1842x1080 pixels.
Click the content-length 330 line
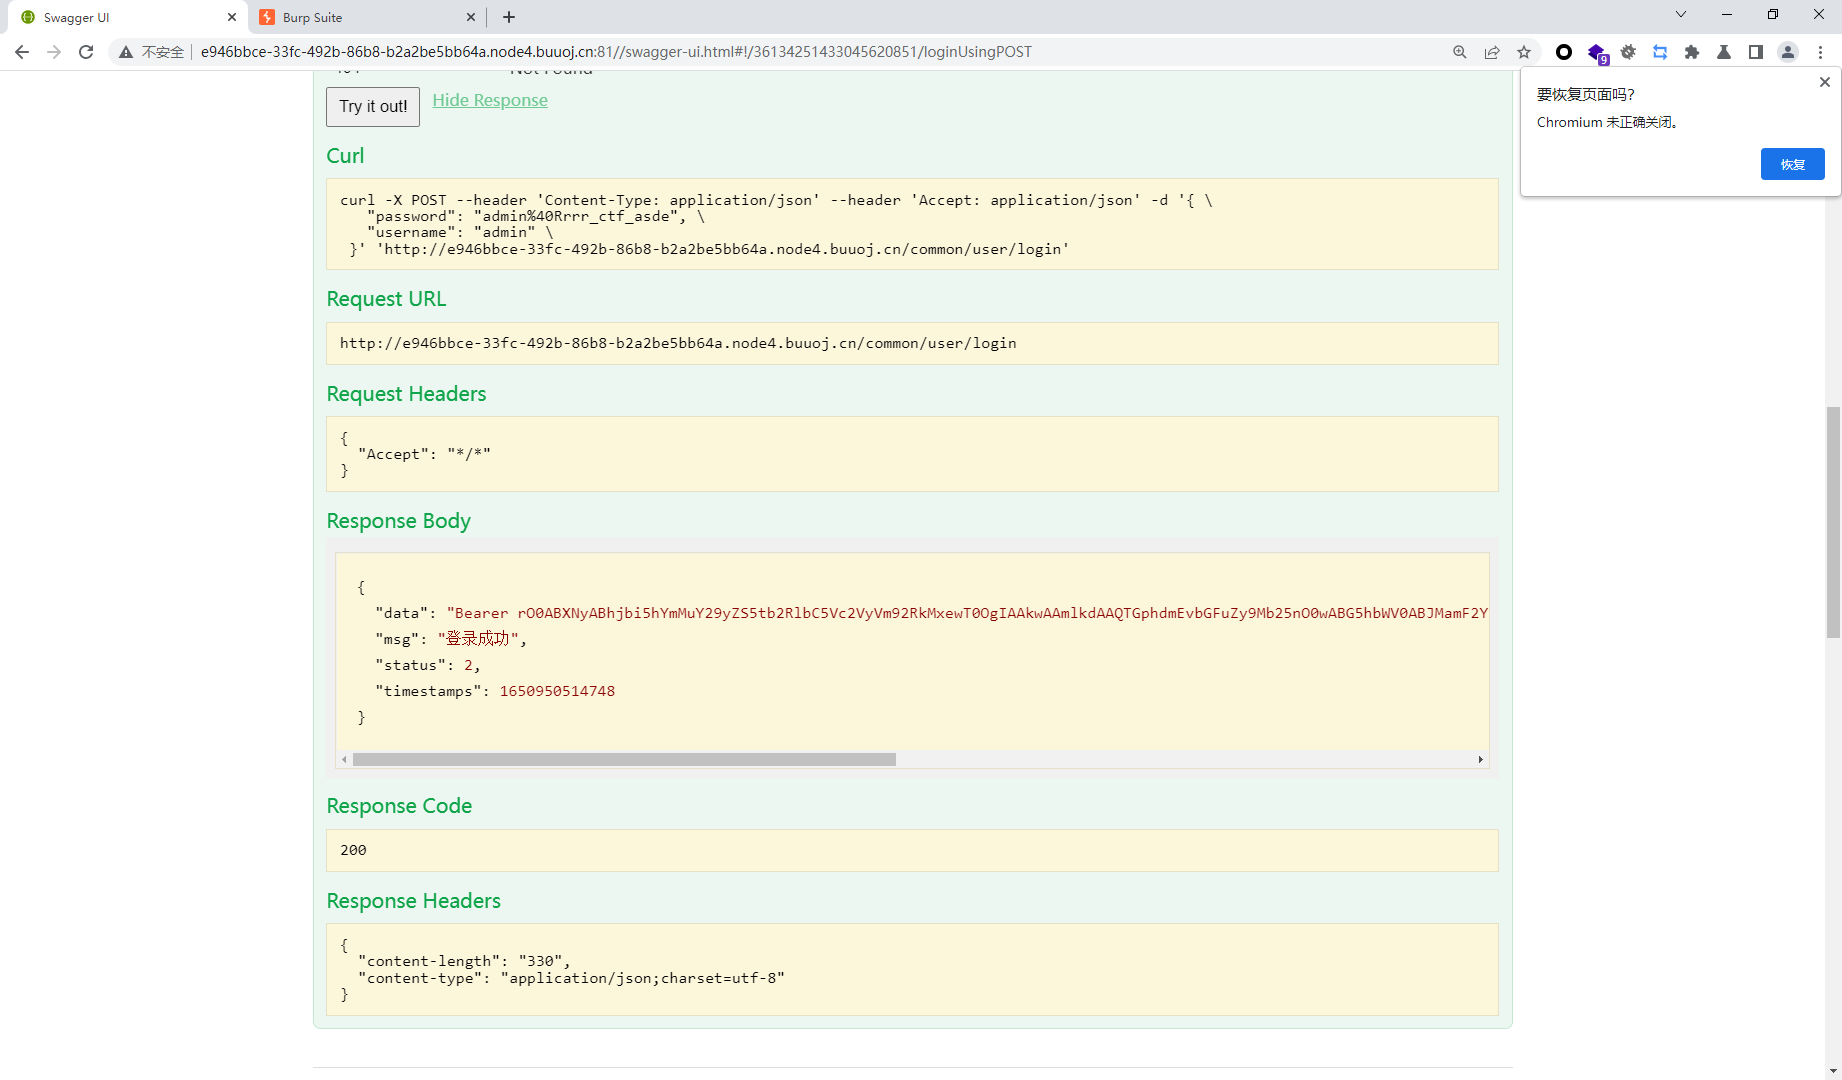point(464,961)
